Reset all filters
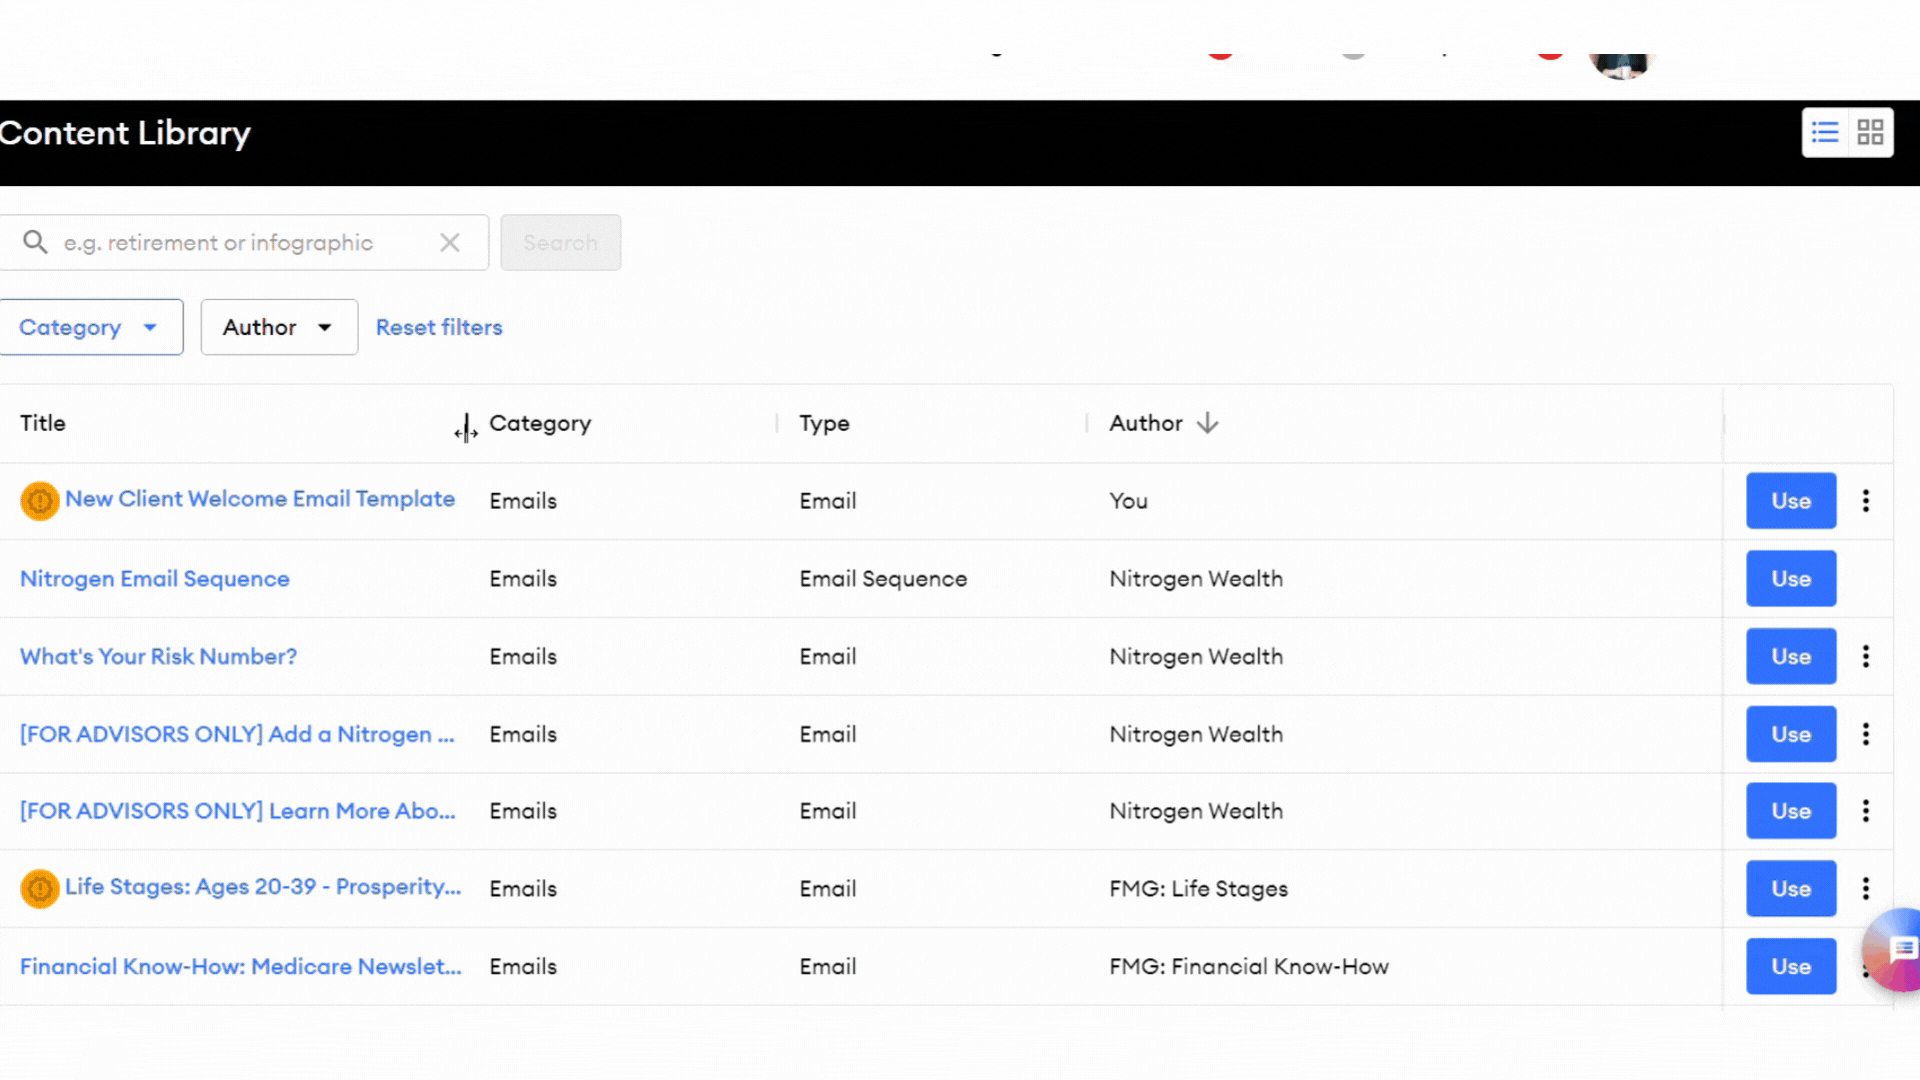 tap(439, 327)
